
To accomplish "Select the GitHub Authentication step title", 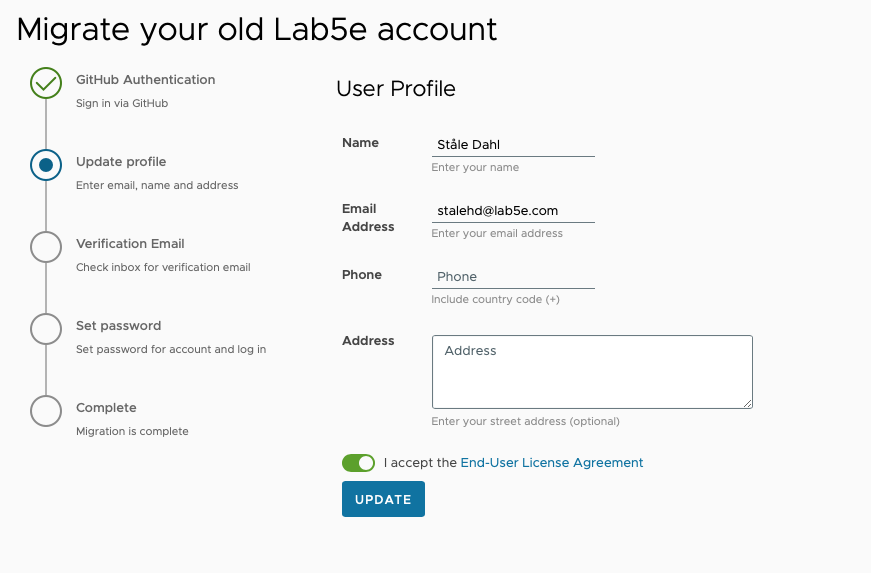I will pyautogui.click(x=146, y=80).
